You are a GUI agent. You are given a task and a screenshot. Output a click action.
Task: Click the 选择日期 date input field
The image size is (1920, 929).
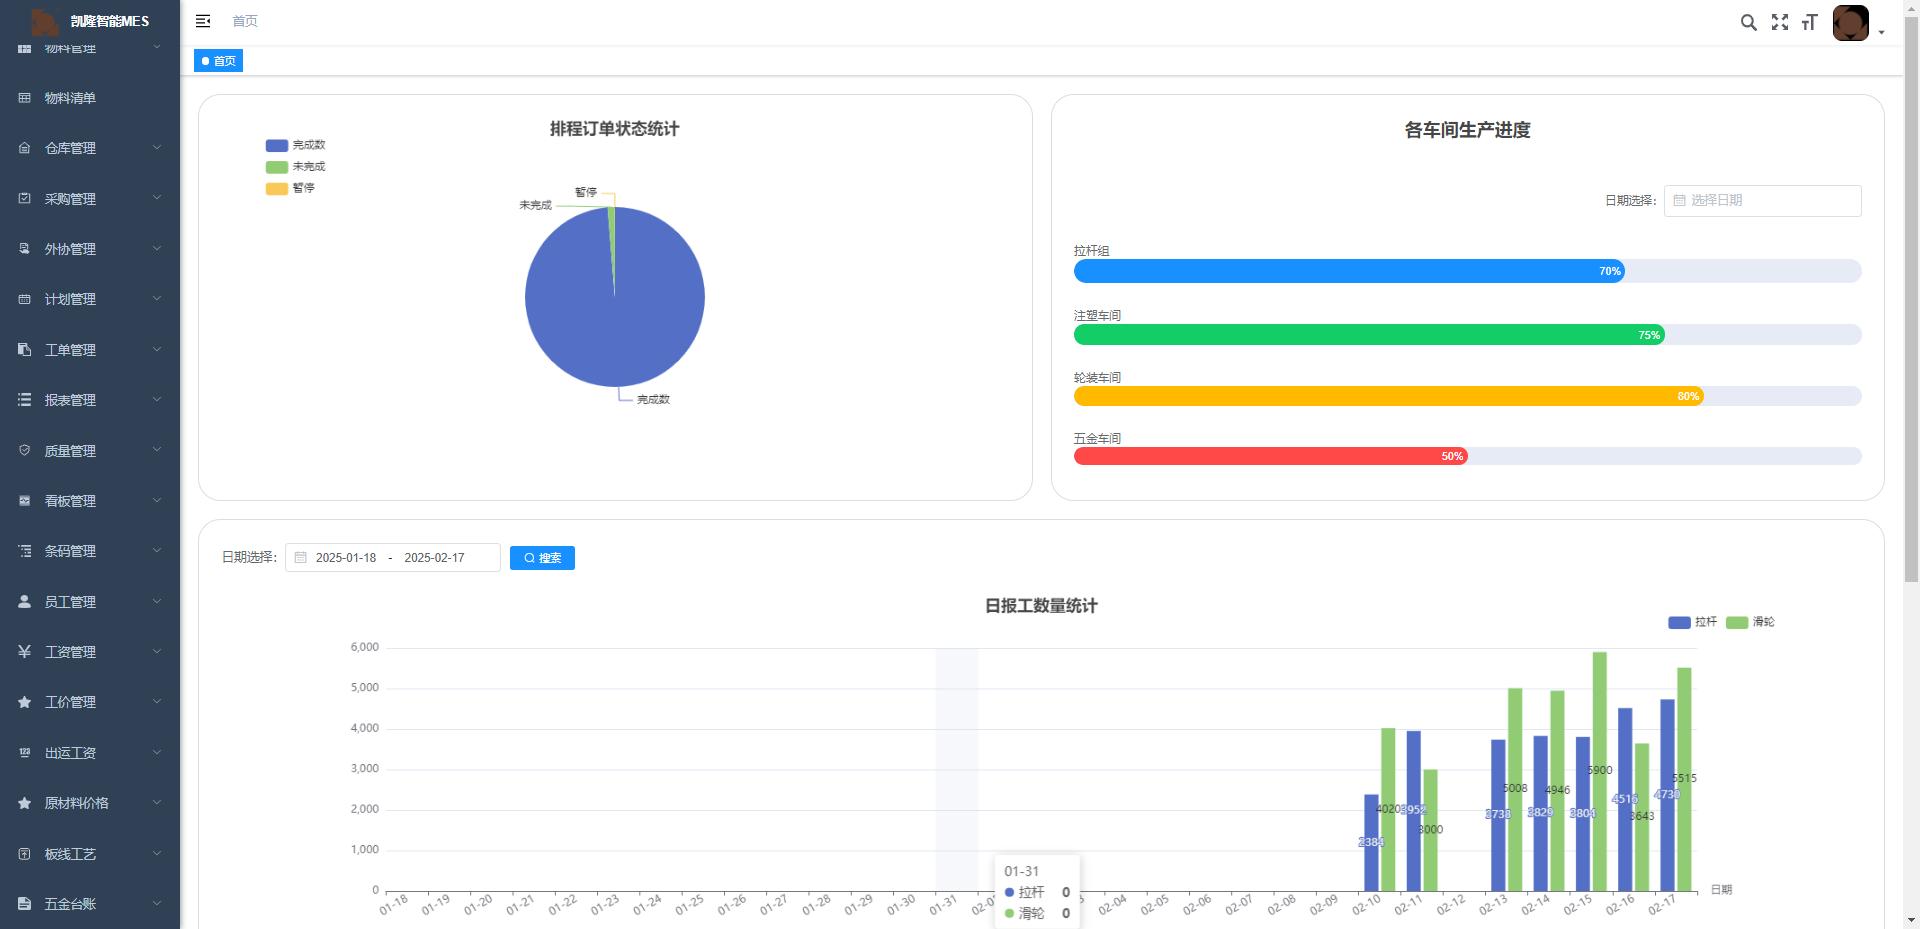tap(1762, 201)
